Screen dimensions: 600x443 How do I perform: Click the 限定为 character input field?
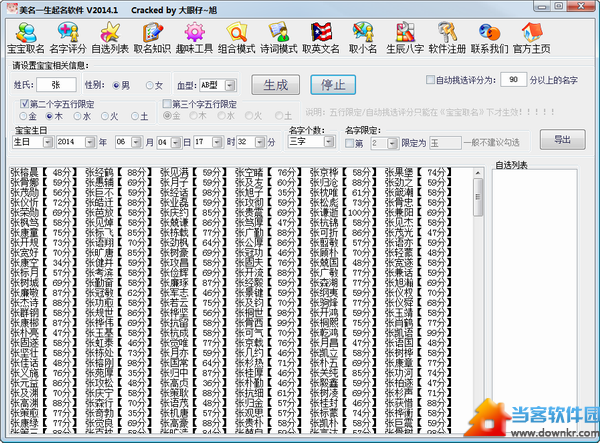pos(445,143)
